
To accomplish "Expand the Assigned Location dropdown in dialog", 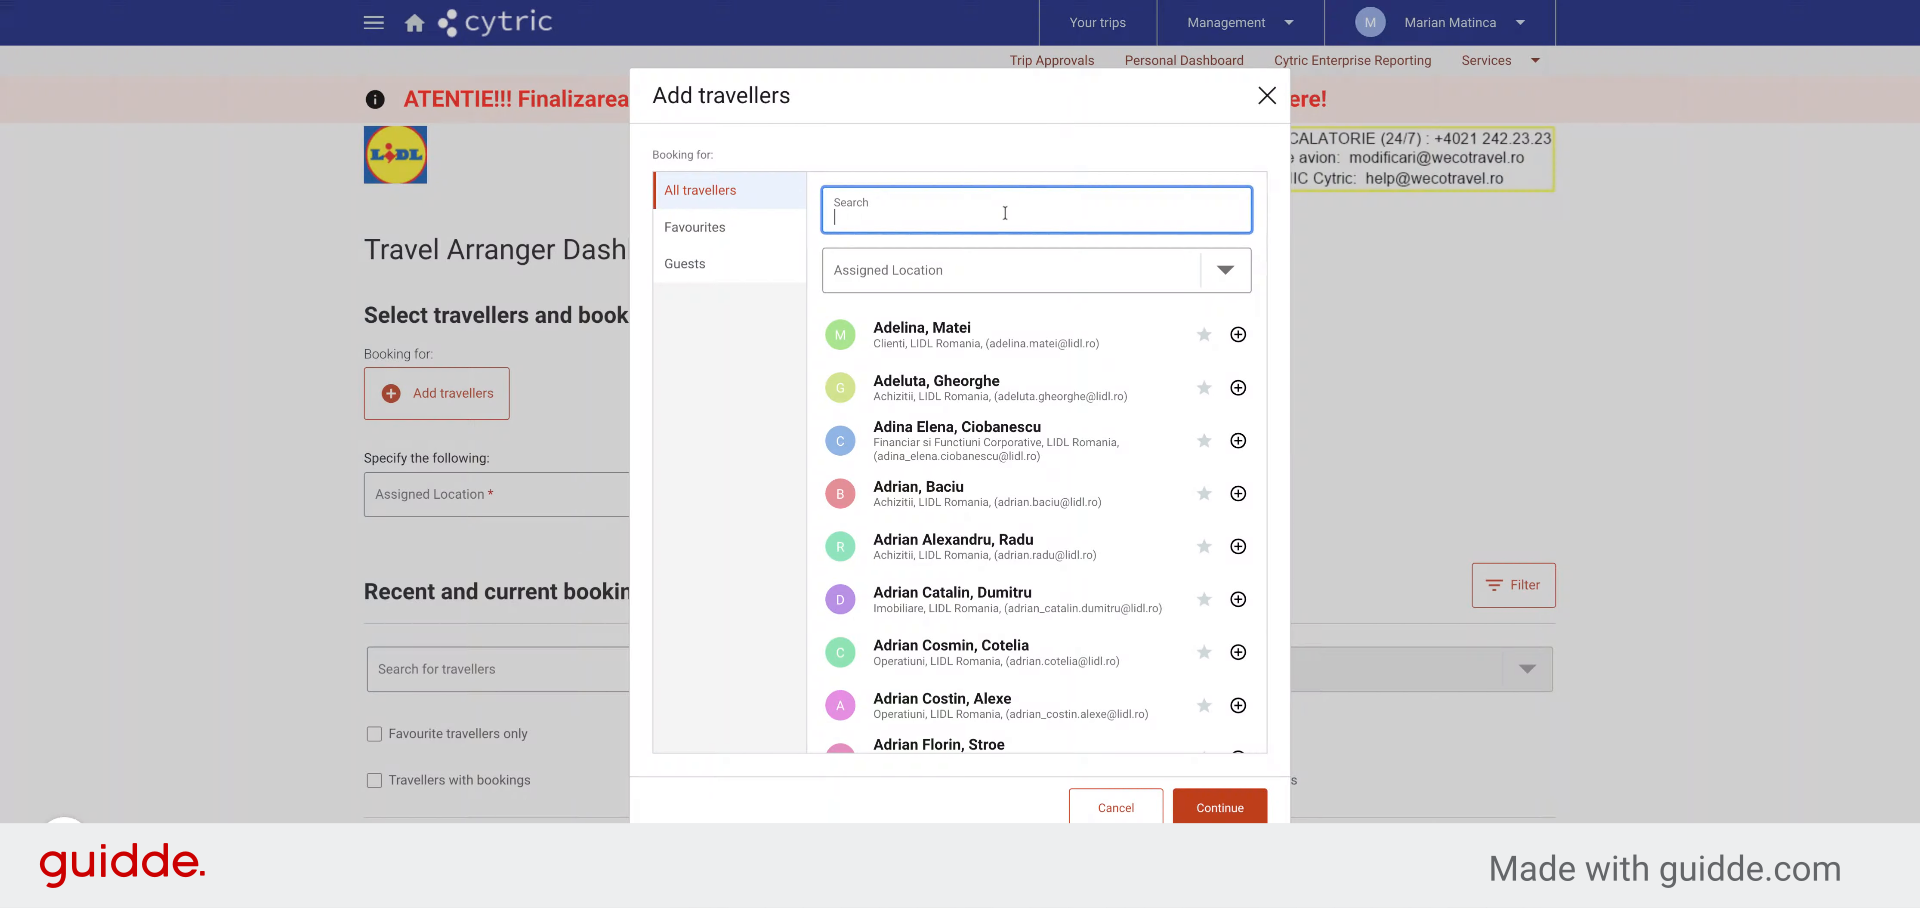I will [1036, 271].
